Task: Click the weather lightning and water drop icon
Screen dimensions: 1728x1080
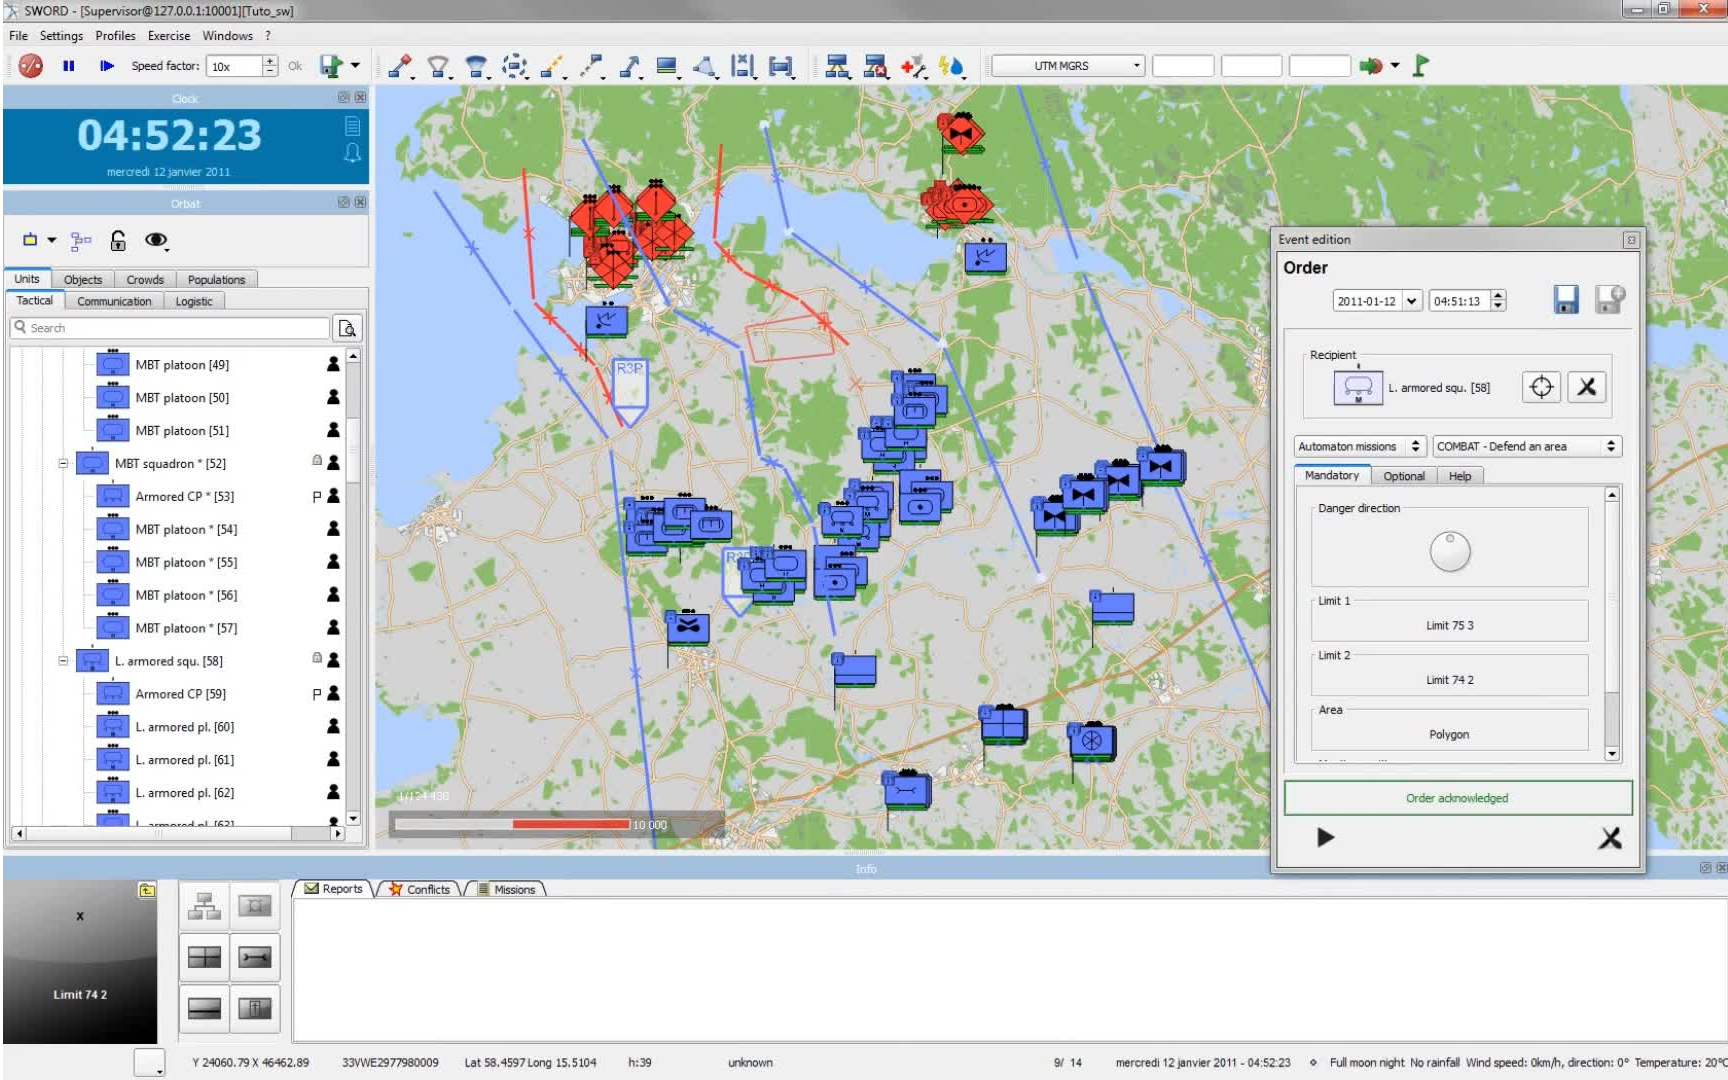Action: [x=951, y=67]
